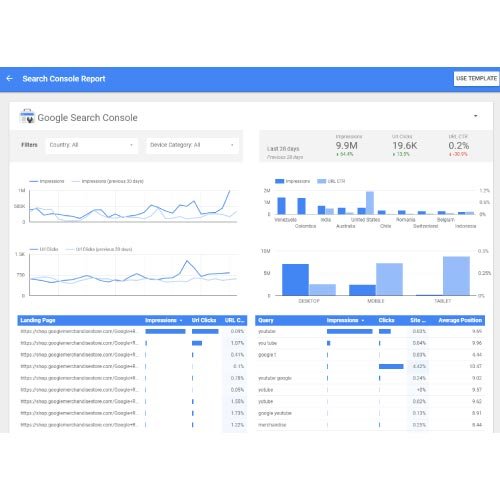500x500 pixels.
Task: Click the Search Console Report title
Action: (x=64, y=79)
